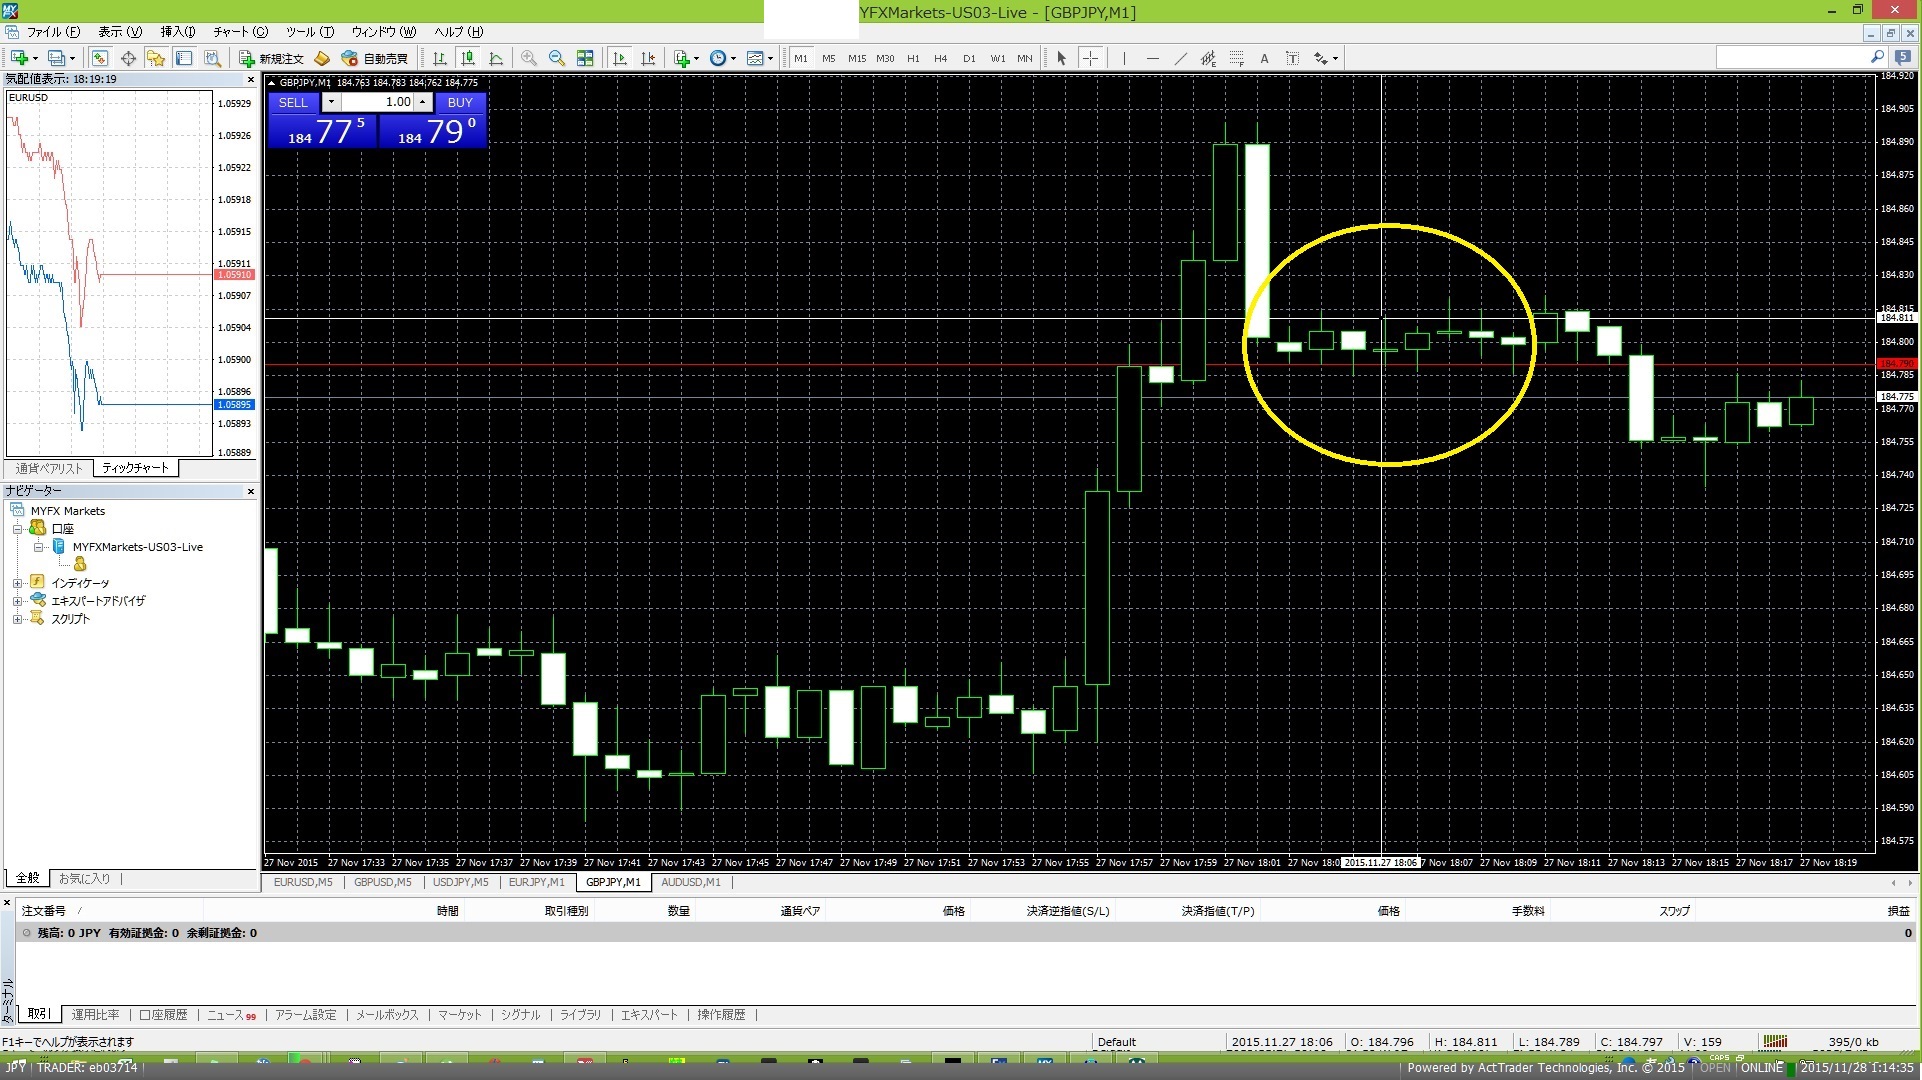1922x1080 pixels.
Task: Open the lot size dropdown arrow
Action: 331,102
